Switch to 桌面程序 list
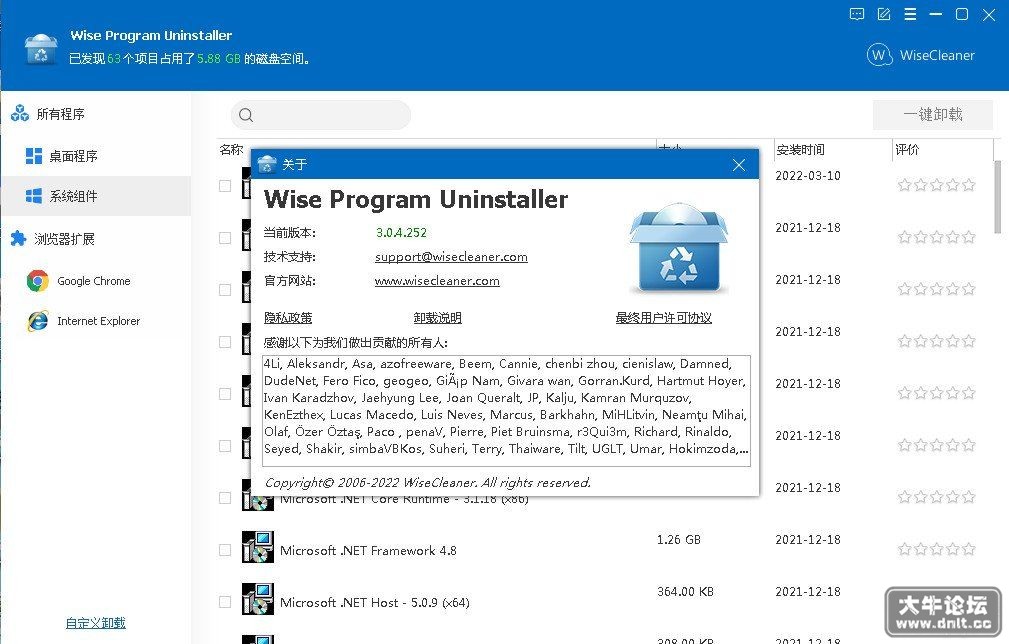The image size is (1009, 644). pos(62,156)
